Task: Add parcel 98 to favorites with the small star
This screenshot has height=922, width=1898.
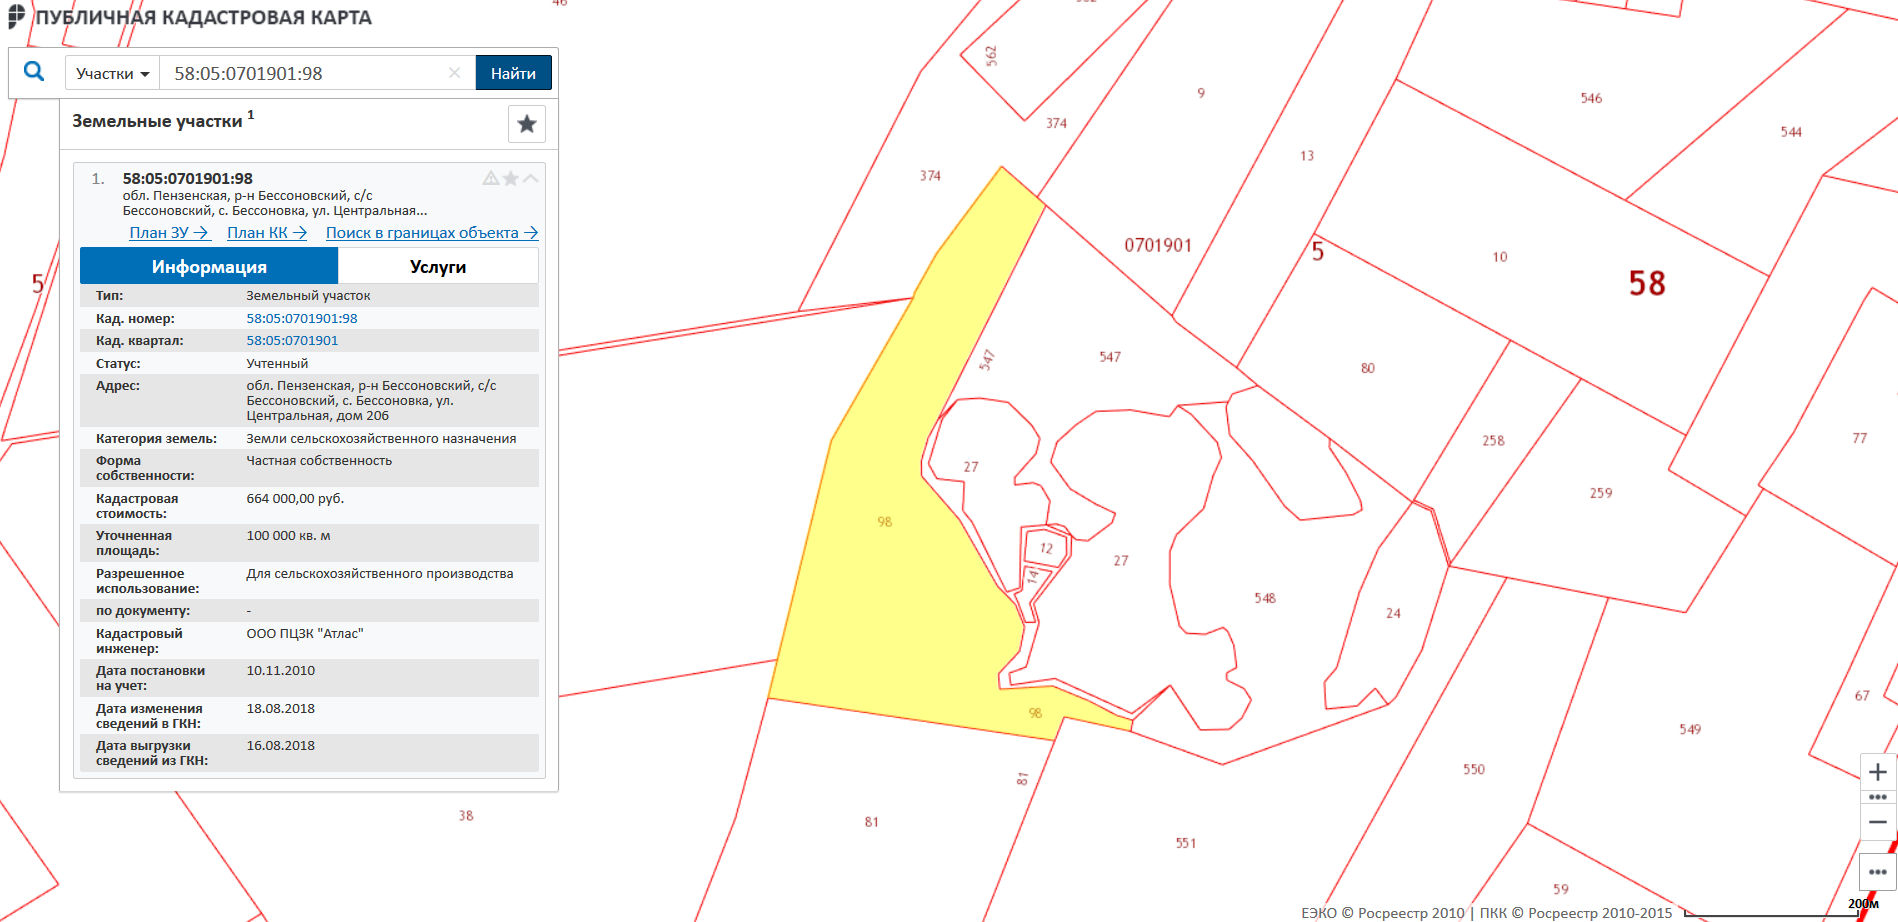Action: (511, 178)
